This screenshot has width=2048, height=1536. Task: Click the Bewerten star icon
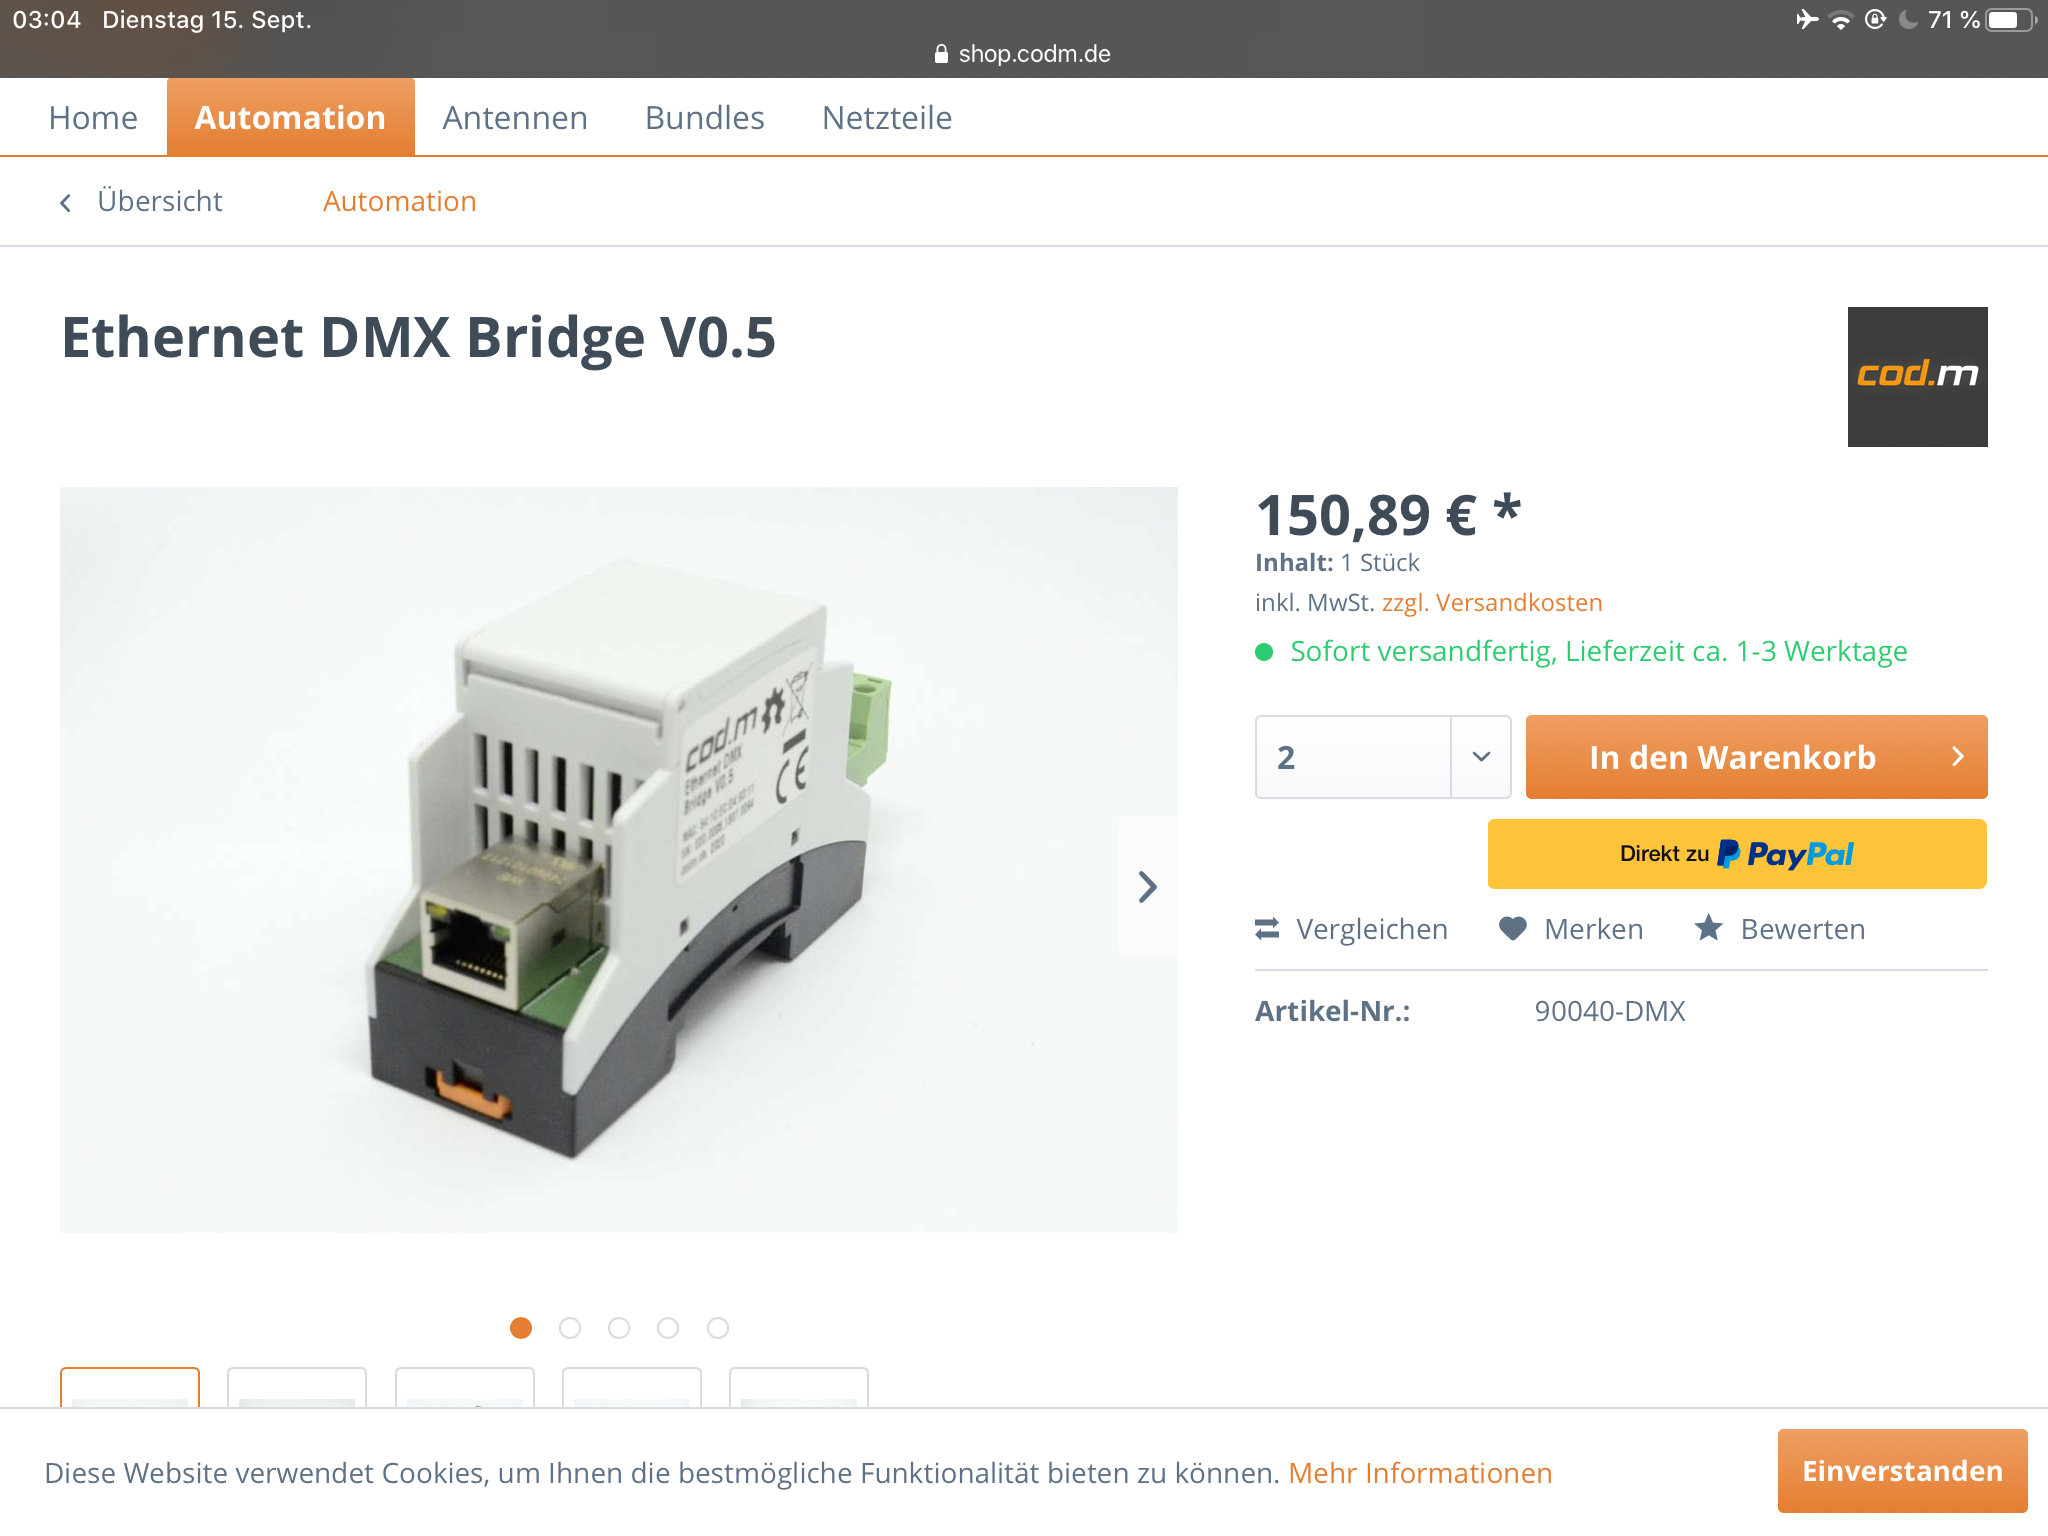(x=1709, y=929)
